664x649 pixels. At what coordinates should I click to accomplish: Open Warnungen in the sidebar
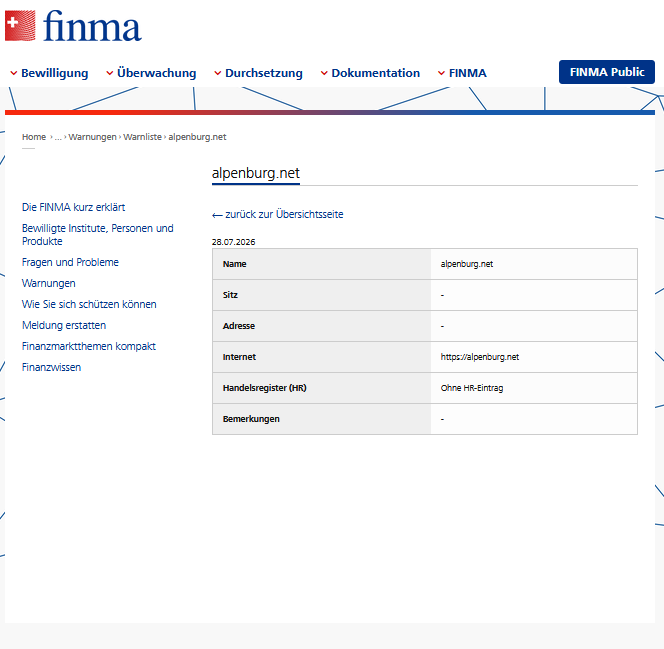point(49,283)
